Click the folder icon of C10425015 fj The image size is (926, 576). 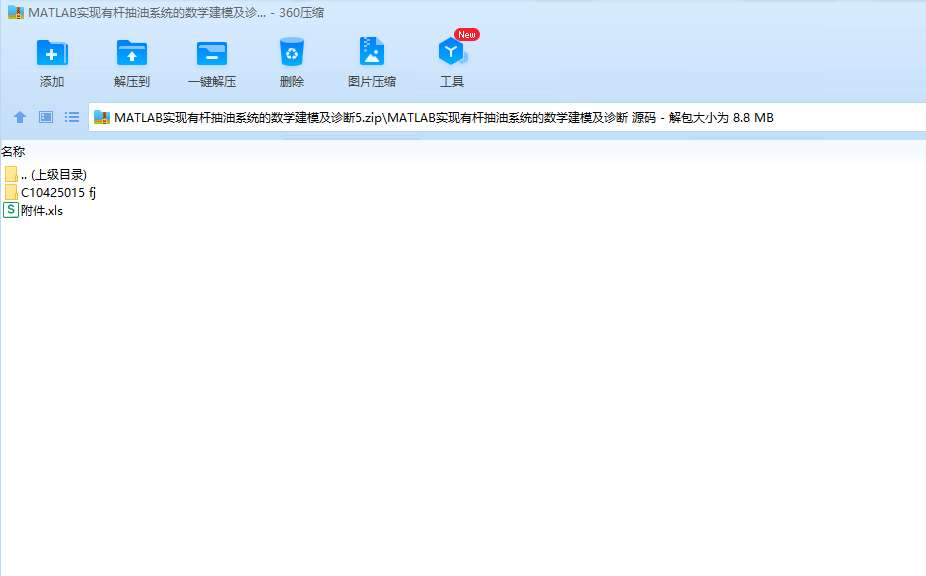pyautogui.click(x=11, y=193)
